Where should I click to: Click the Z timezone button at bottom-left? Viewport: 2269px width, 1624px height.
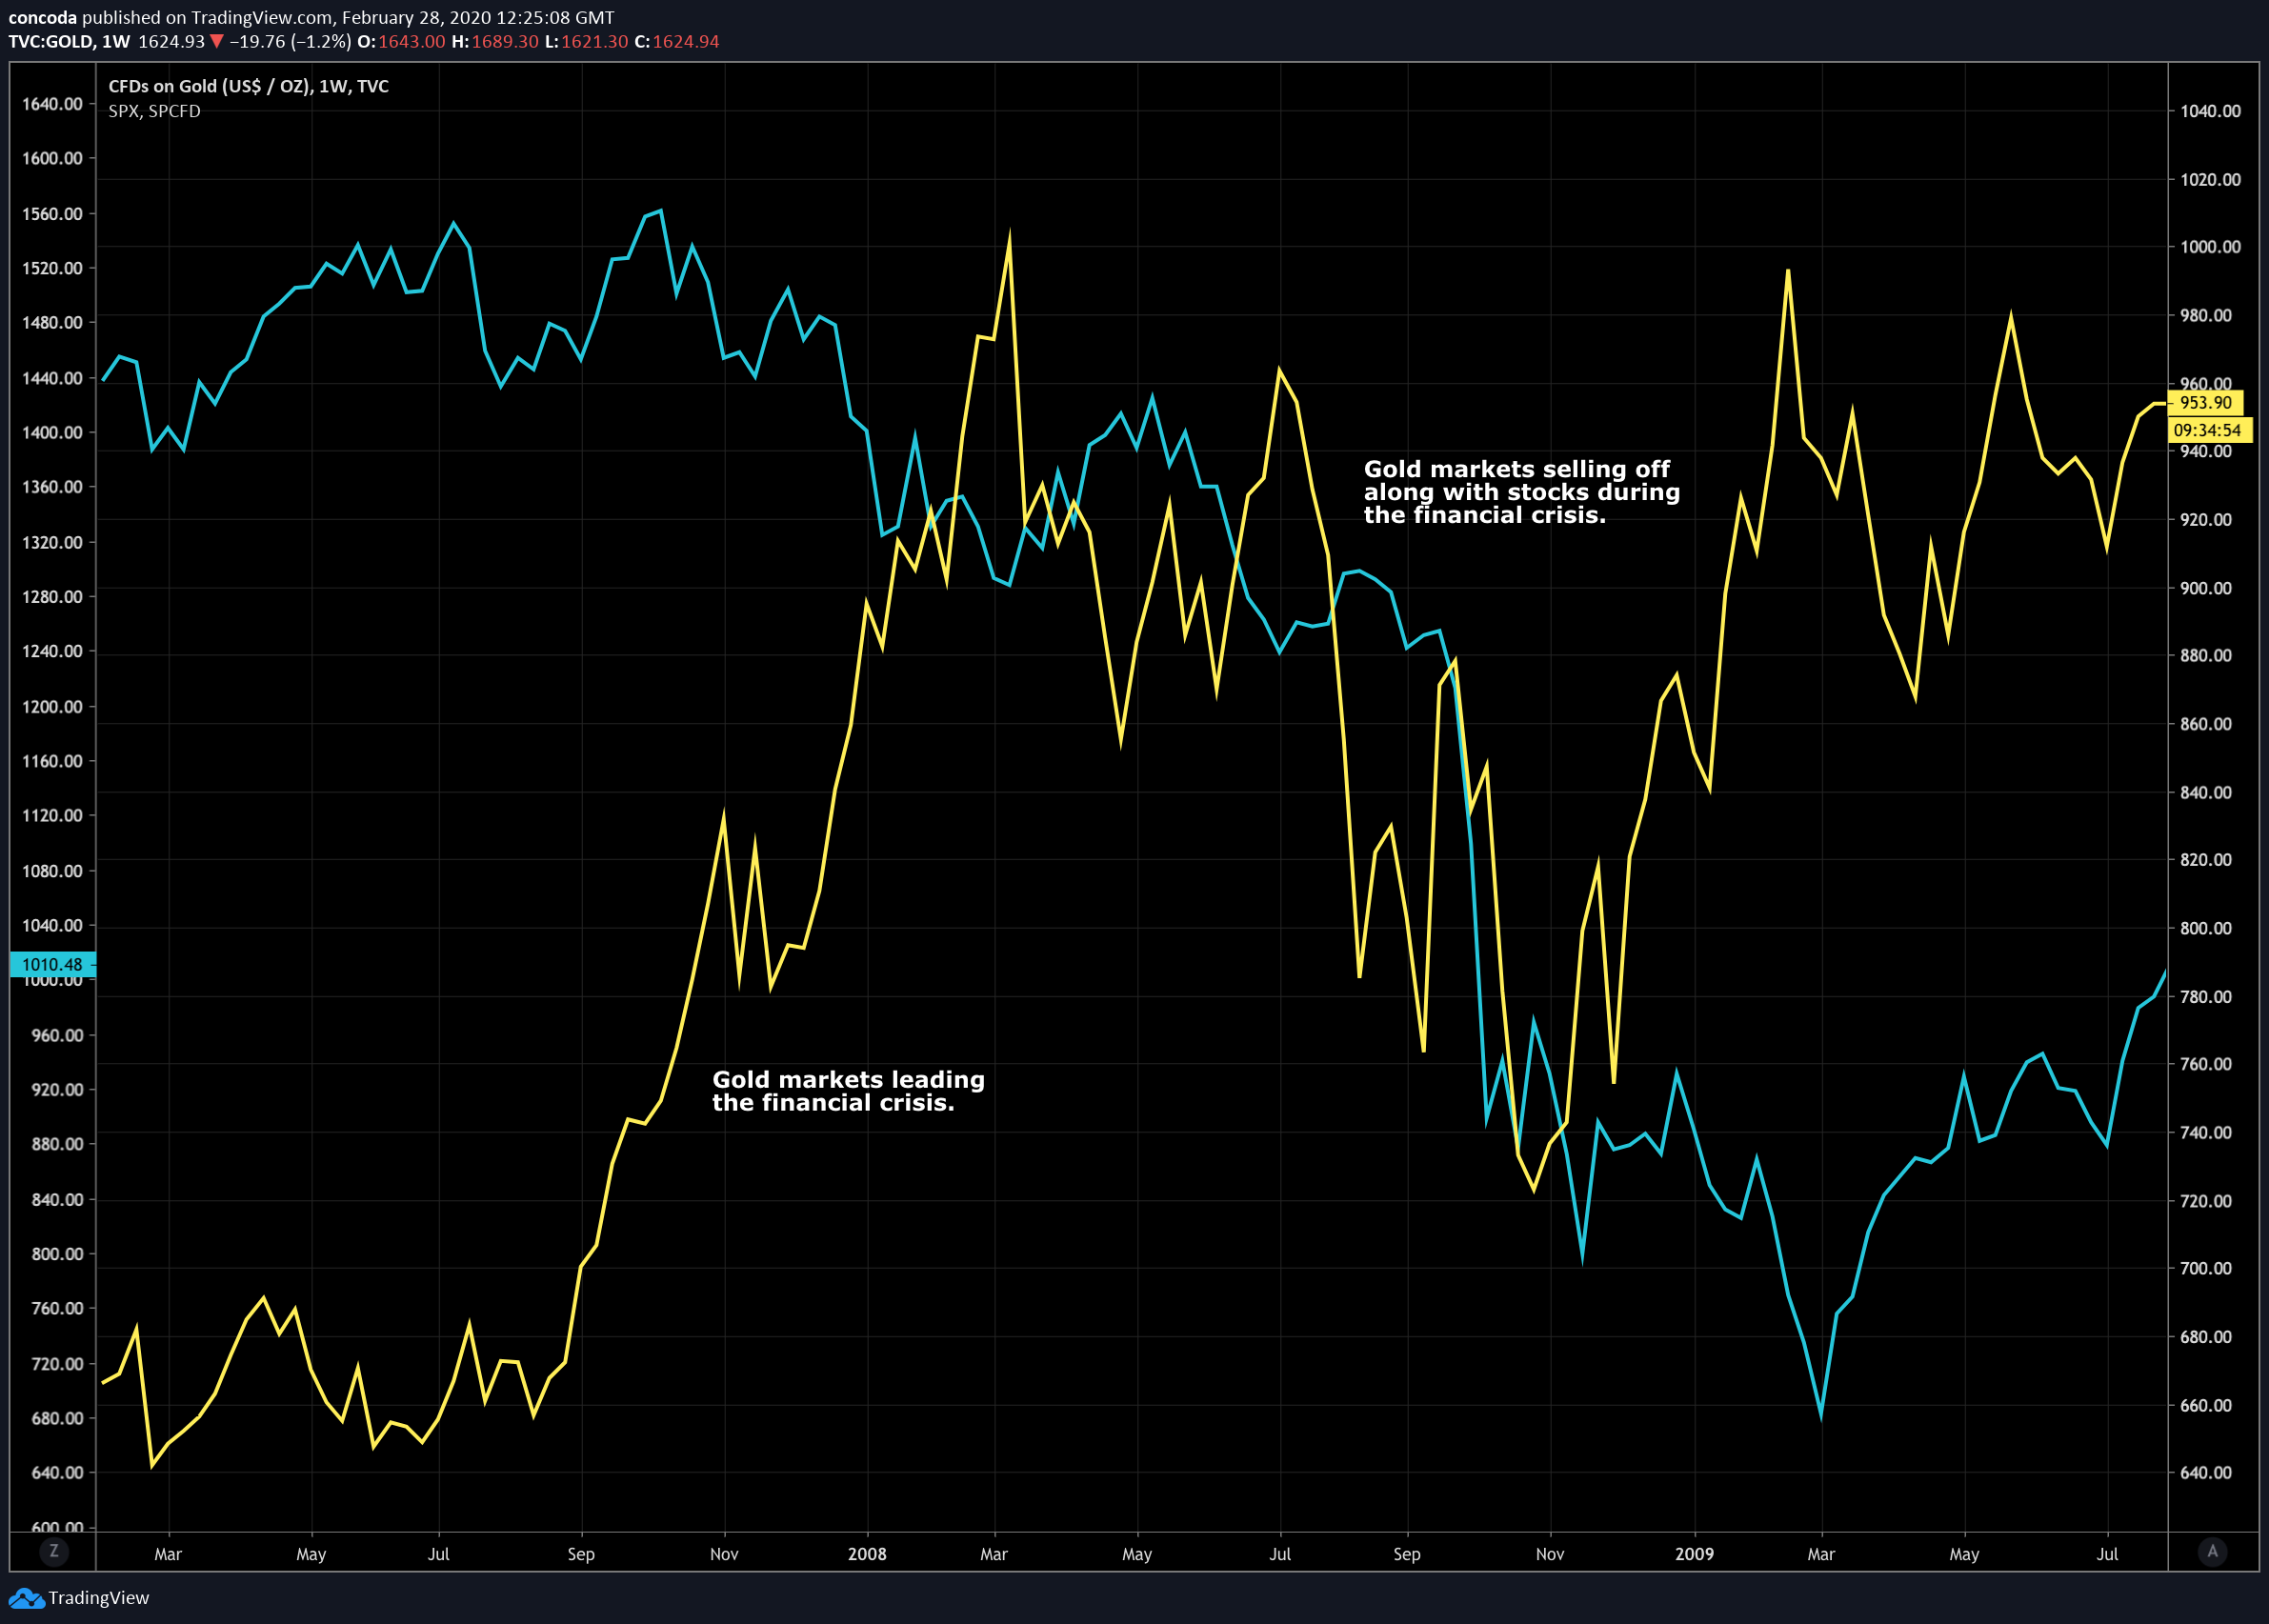pos(54,1551)
